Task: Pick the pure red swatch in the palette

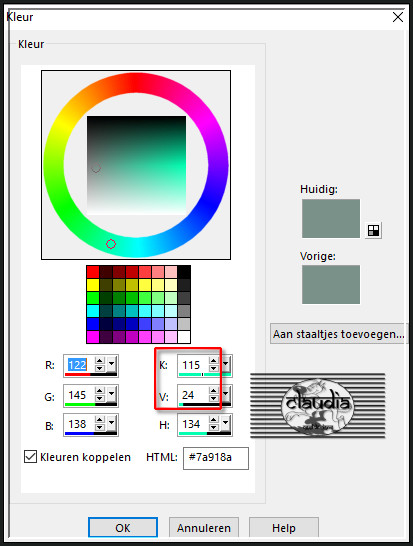Action: pos(93,272)
